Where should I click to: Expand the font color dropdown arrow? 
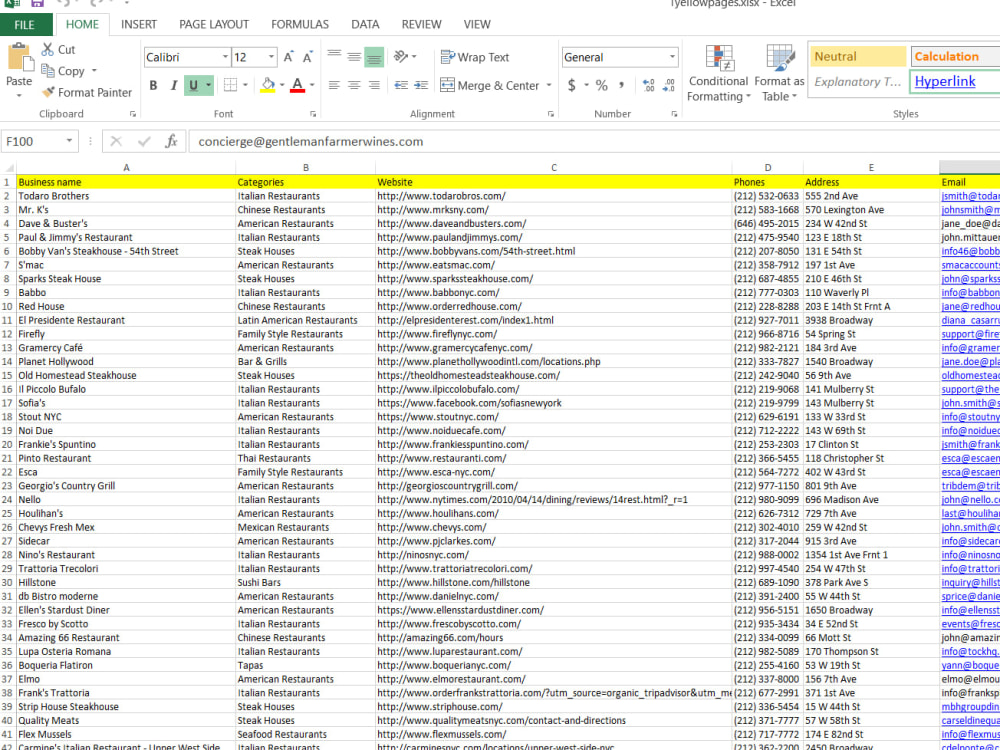(312, 85)
